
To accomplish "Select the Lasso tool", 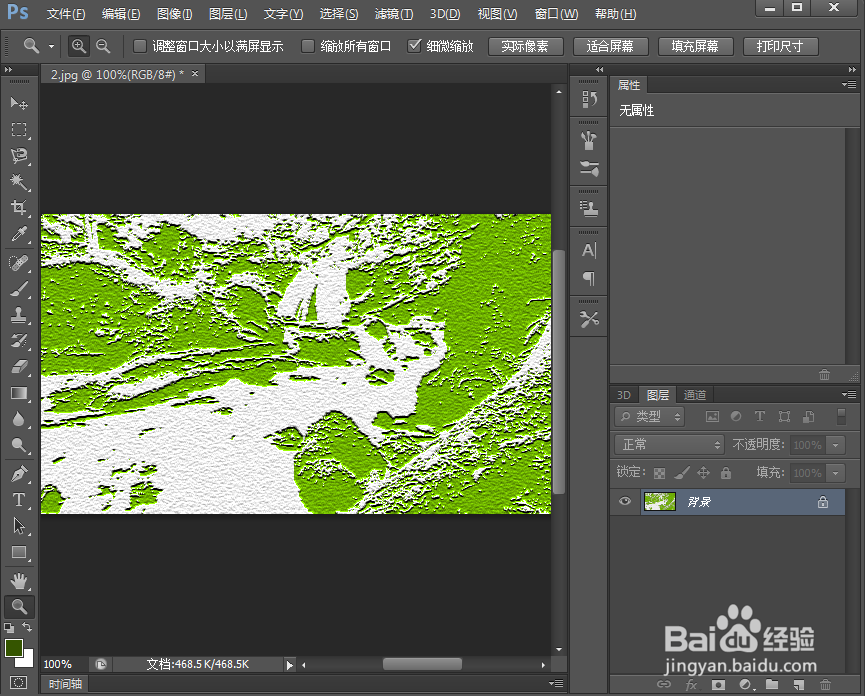I will pos(19,156).
